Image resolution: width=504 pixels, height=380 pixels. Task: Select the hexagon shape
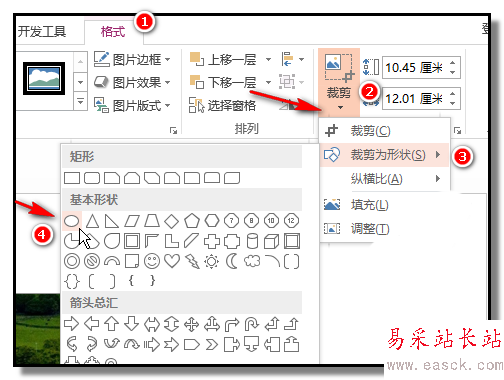212,221
